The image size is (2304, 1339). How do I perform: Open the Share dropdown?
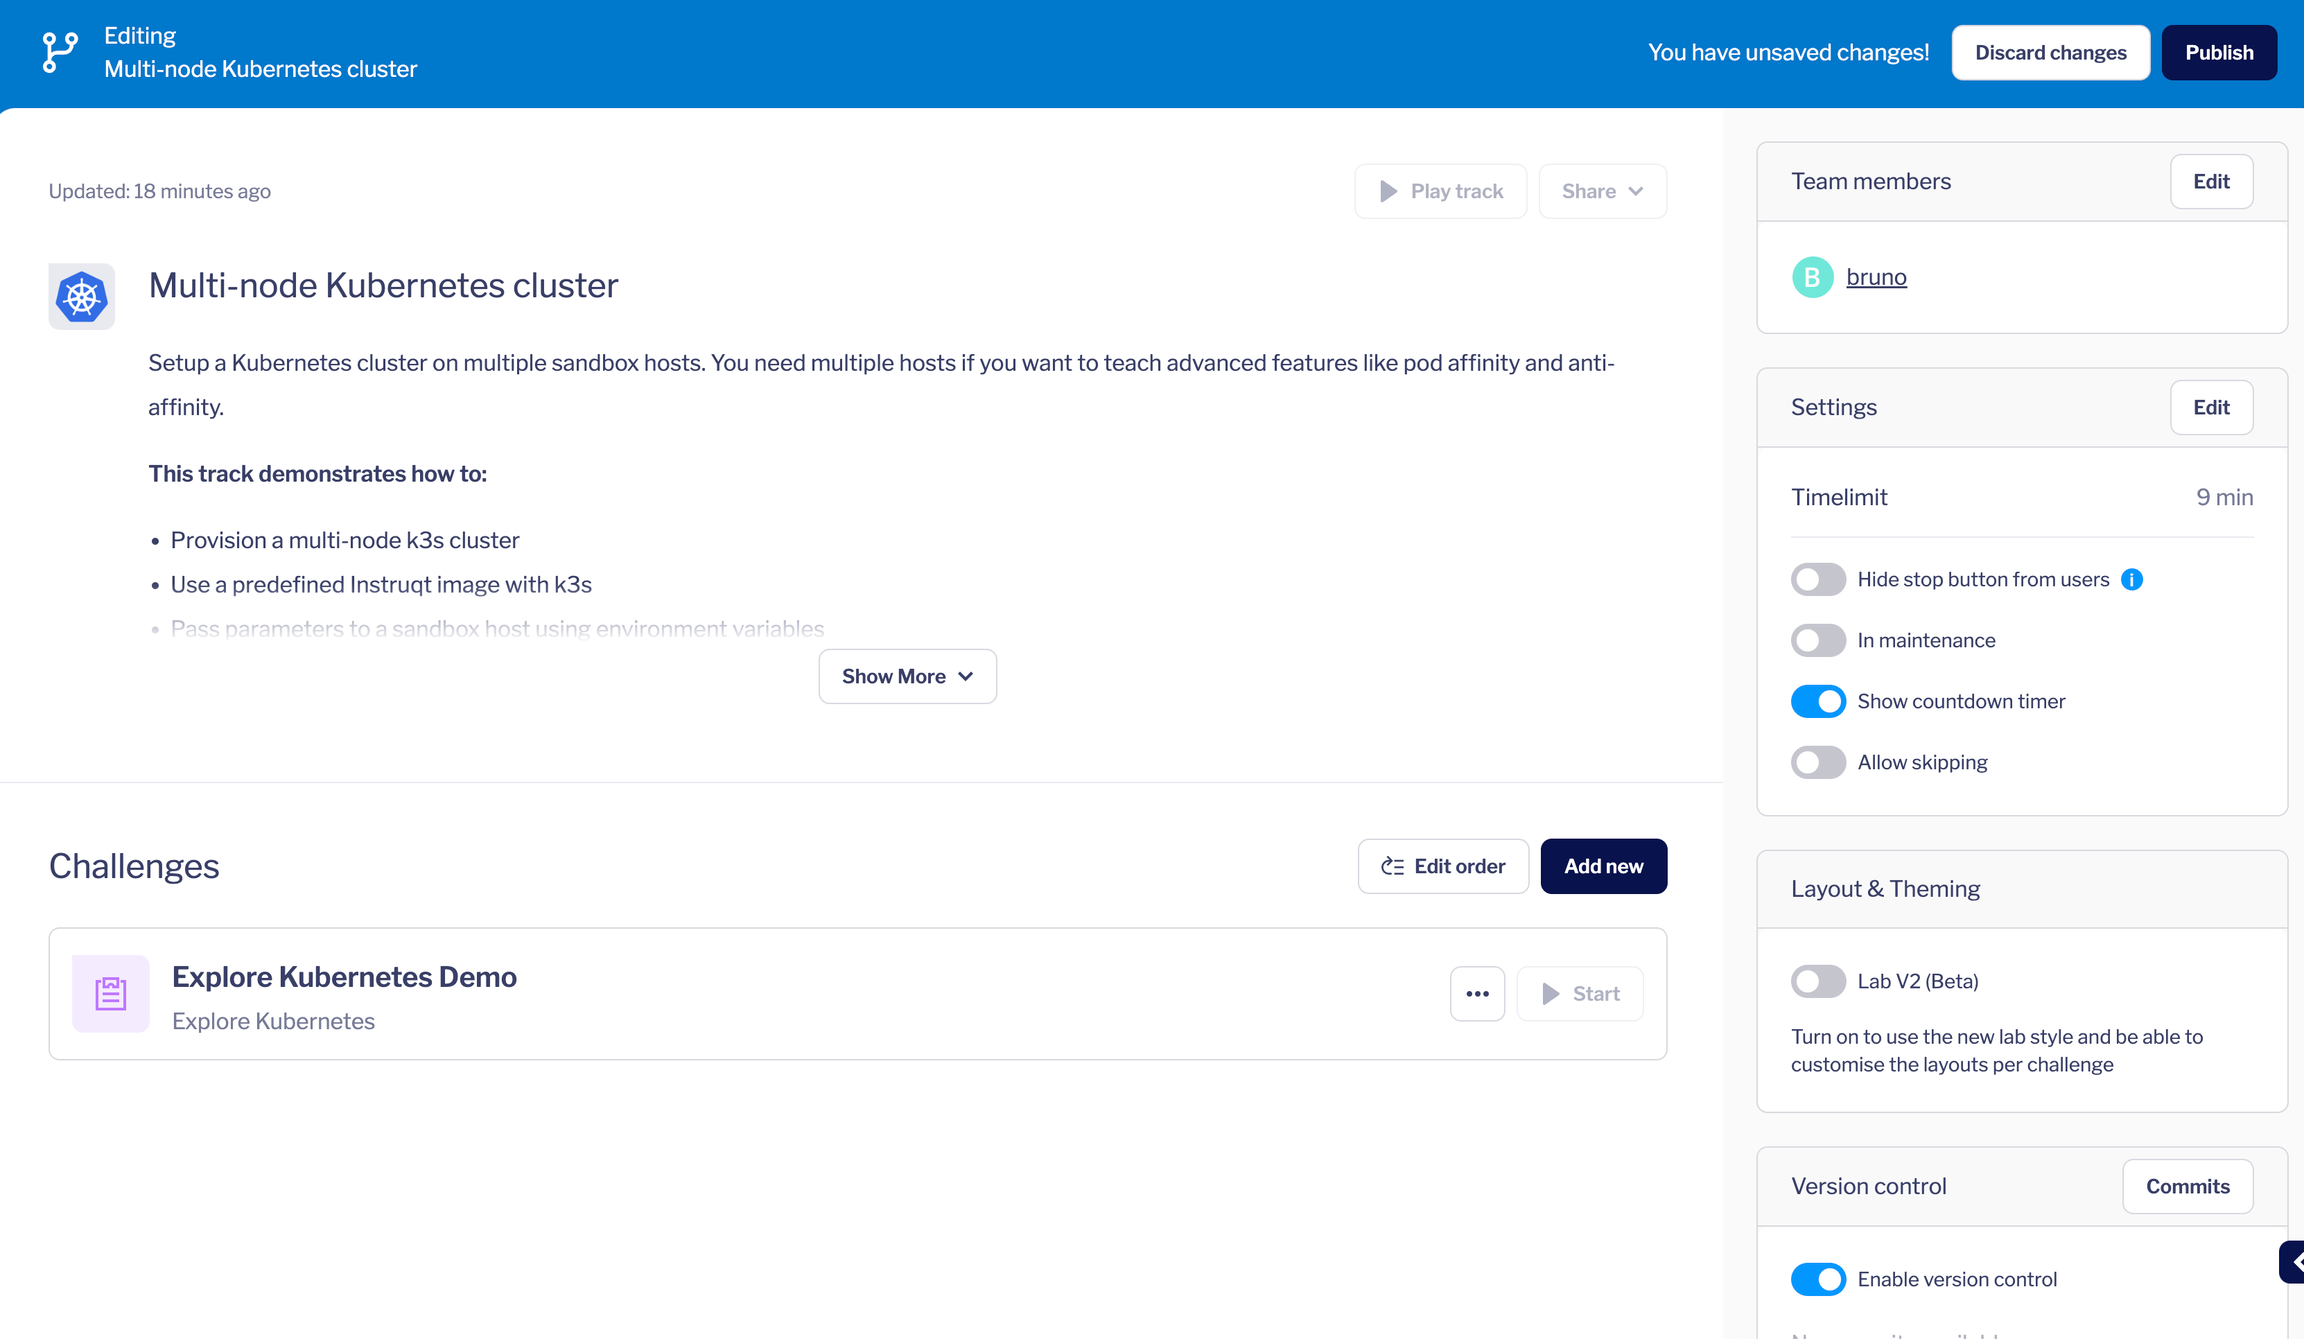coord(1602,191)
